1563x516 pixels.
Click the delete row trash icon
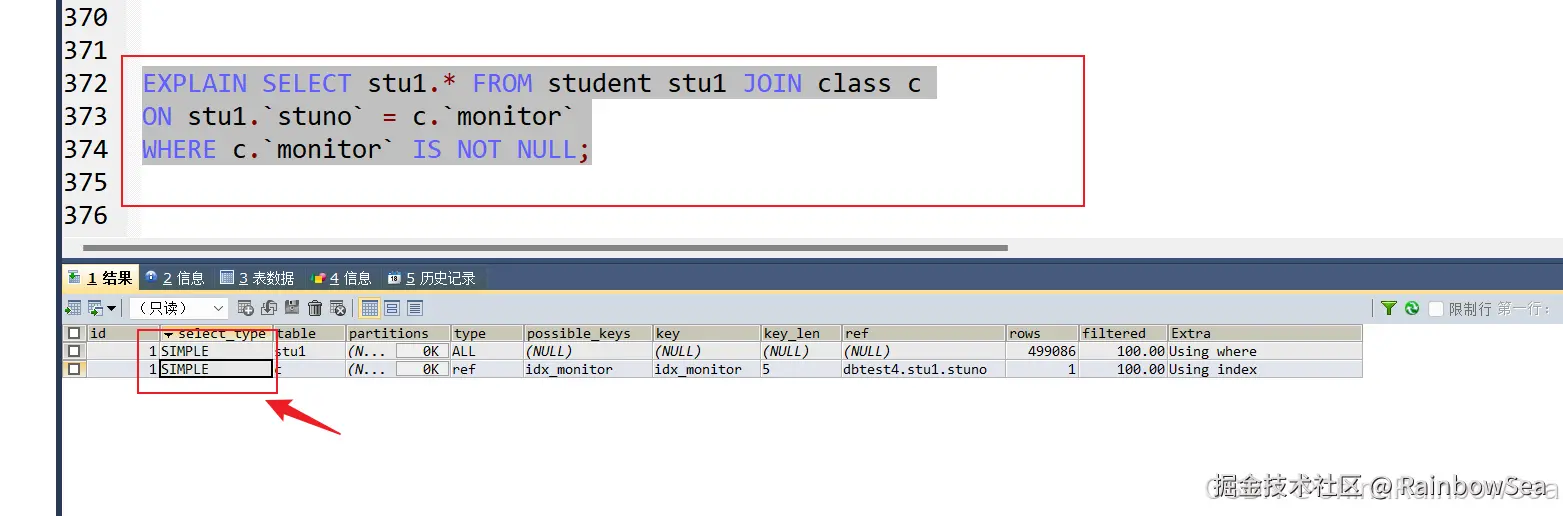[315, 308]
